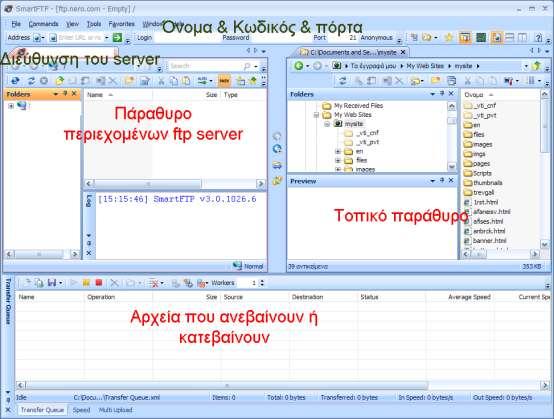Increase Workers count with stepper arrows
The image size is (554, 419).
click(262, 281)
